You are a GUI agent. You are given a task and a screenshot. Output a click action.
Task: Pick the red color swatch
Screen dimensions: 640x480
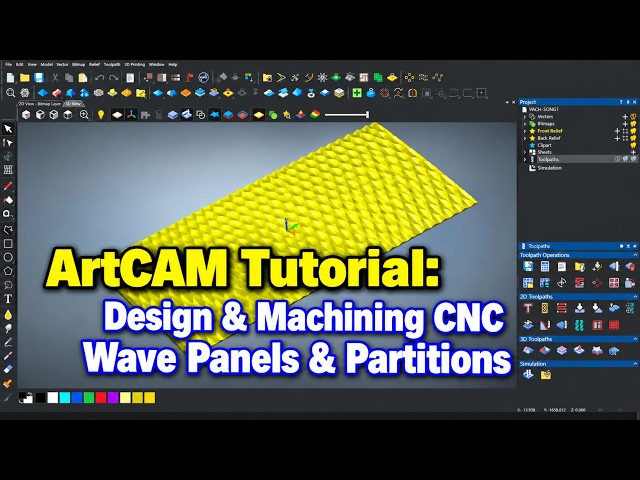(x=101, y=398)
